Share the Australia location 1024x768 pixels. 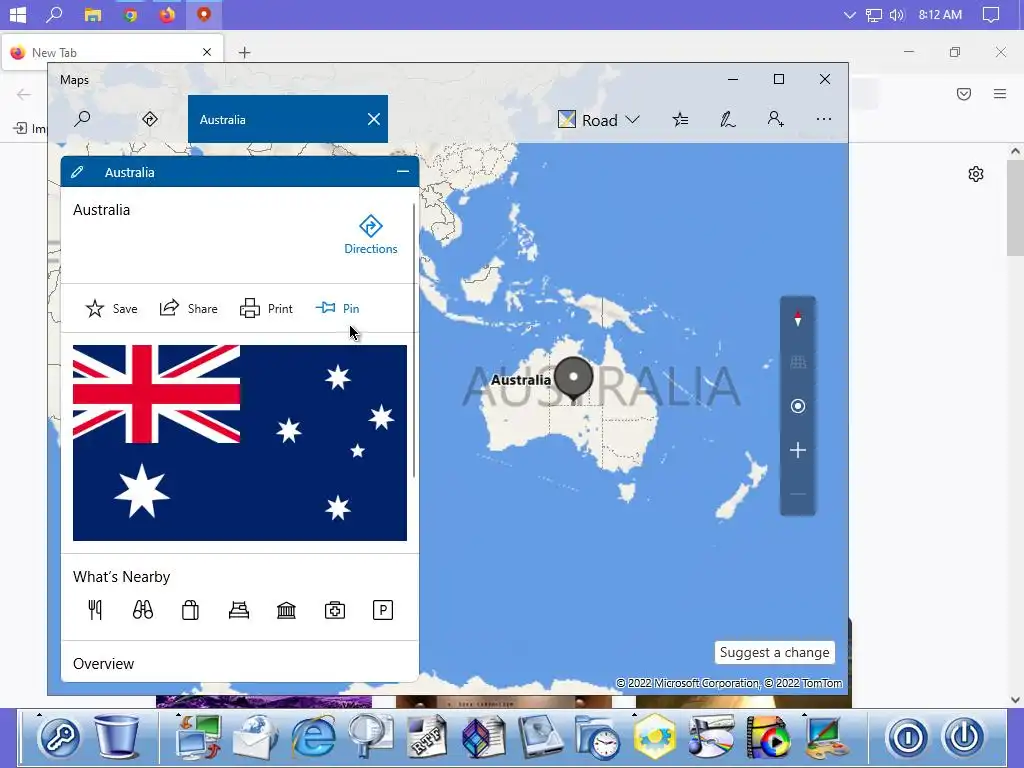point(189,308)
